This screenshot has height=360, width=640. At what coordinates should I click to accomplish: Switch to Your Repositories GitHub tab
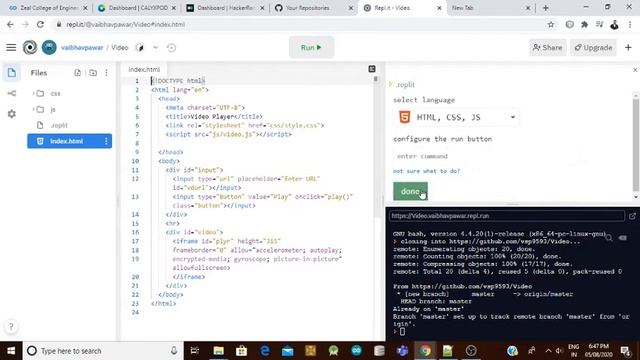[x=314, y=8]
